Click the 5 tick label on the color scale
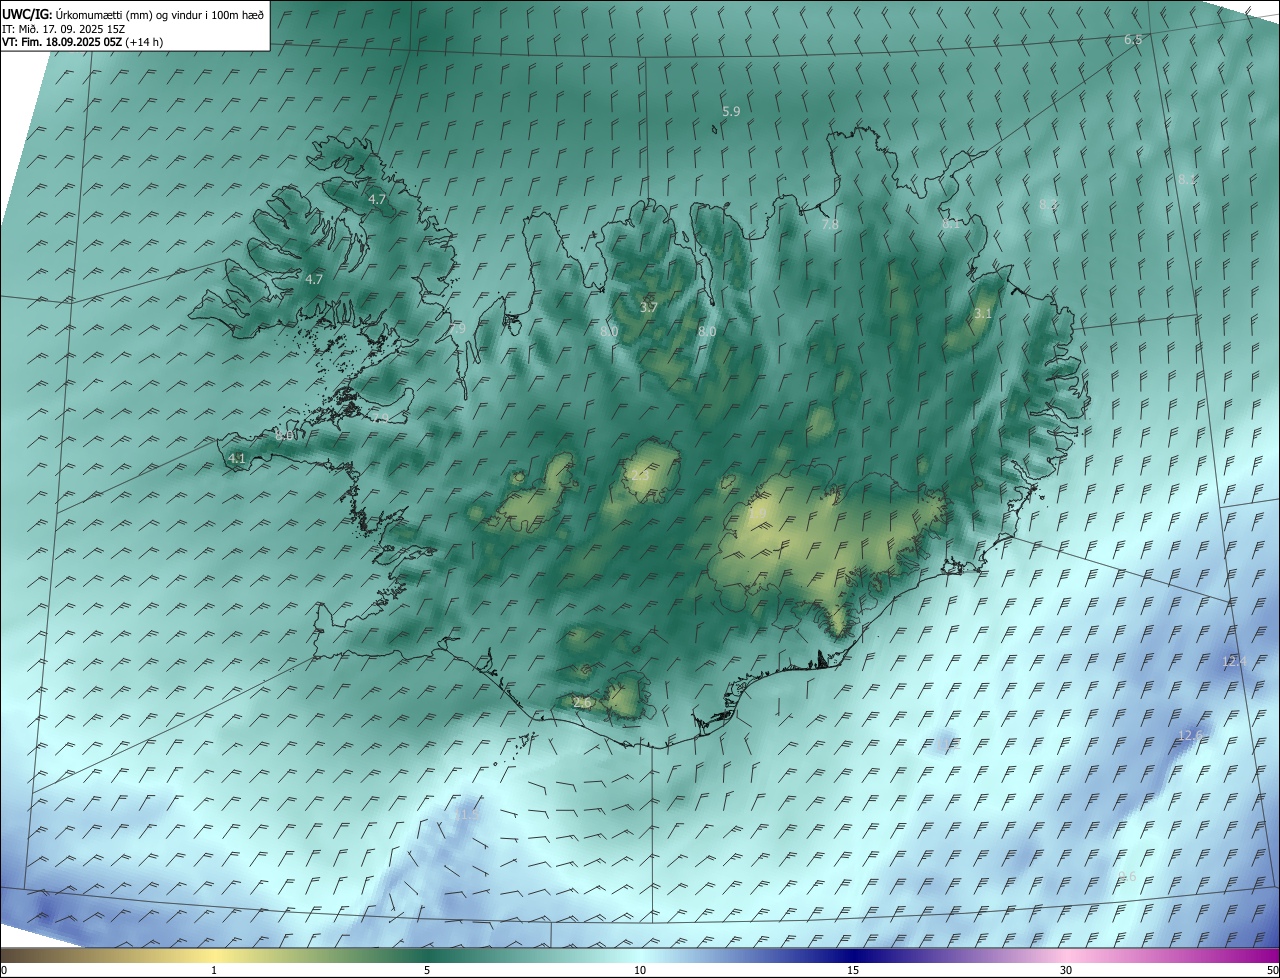The height and width of the screenshot is (978, 1280). (427, 970)
